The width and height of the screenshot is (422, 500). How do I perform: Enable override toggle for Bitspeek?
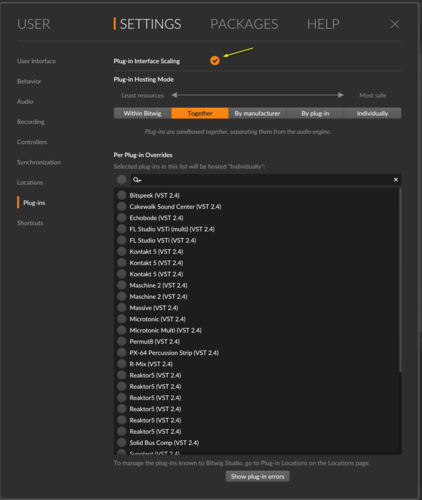pos(122,195)
